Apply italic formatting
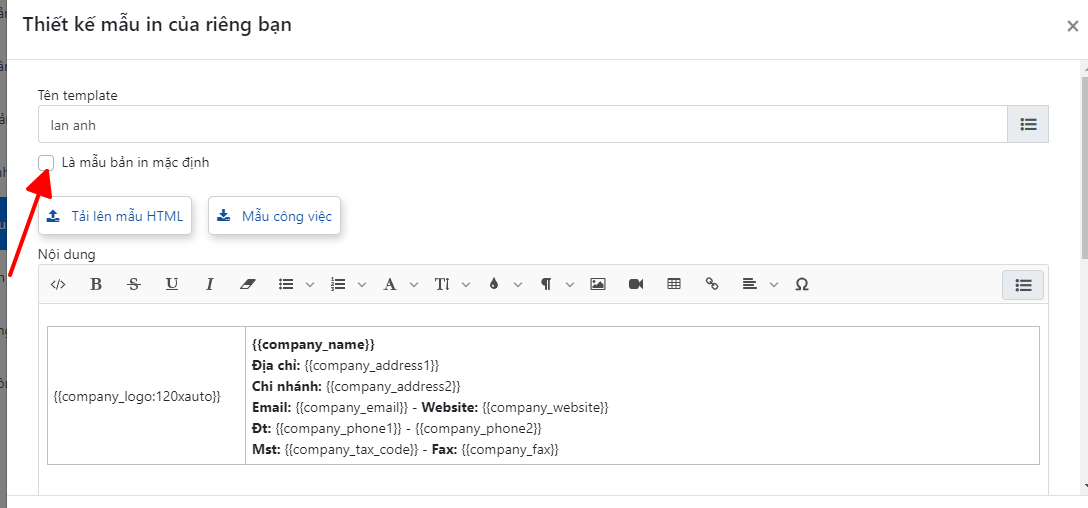This screenshot has height=508, width=1088. pos(210,284)
